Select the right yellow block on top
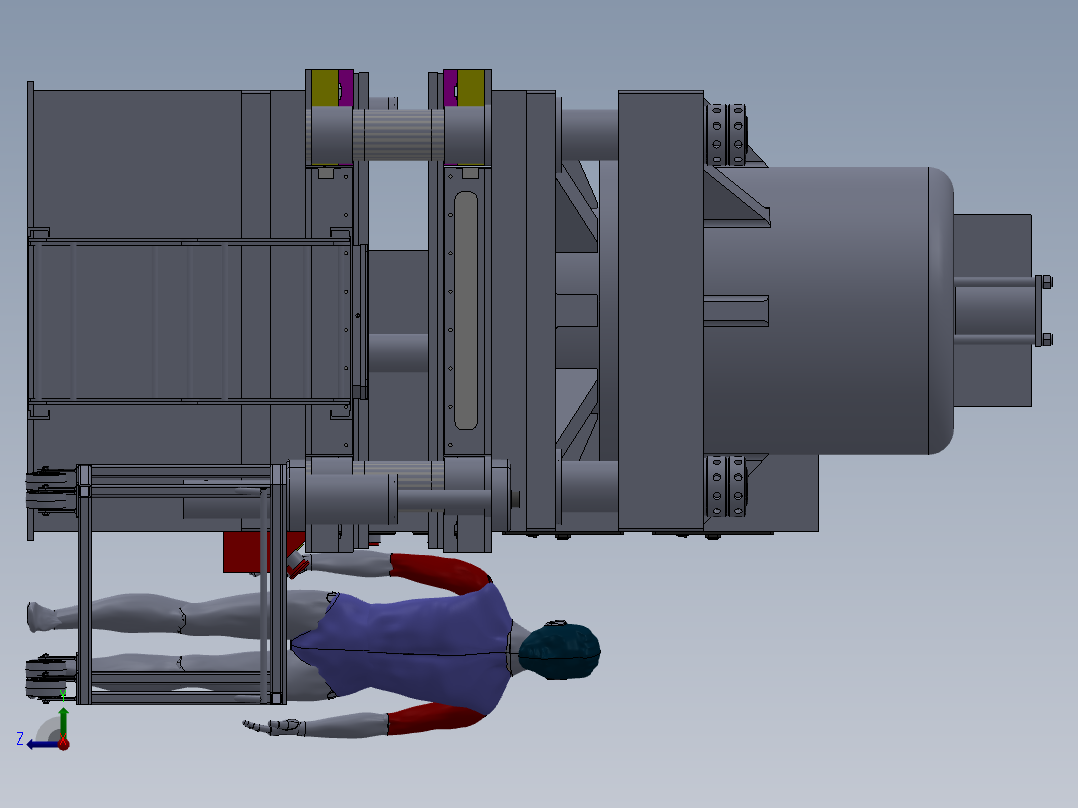1078x808 pixels. pos(471,87)
